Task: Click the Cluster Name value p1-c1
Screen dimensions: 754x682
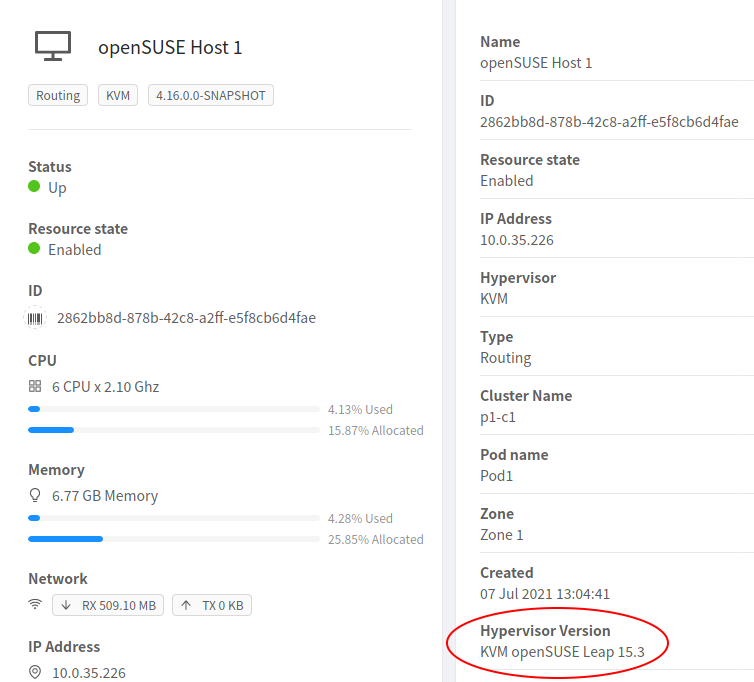Action: tap(498, 417)
